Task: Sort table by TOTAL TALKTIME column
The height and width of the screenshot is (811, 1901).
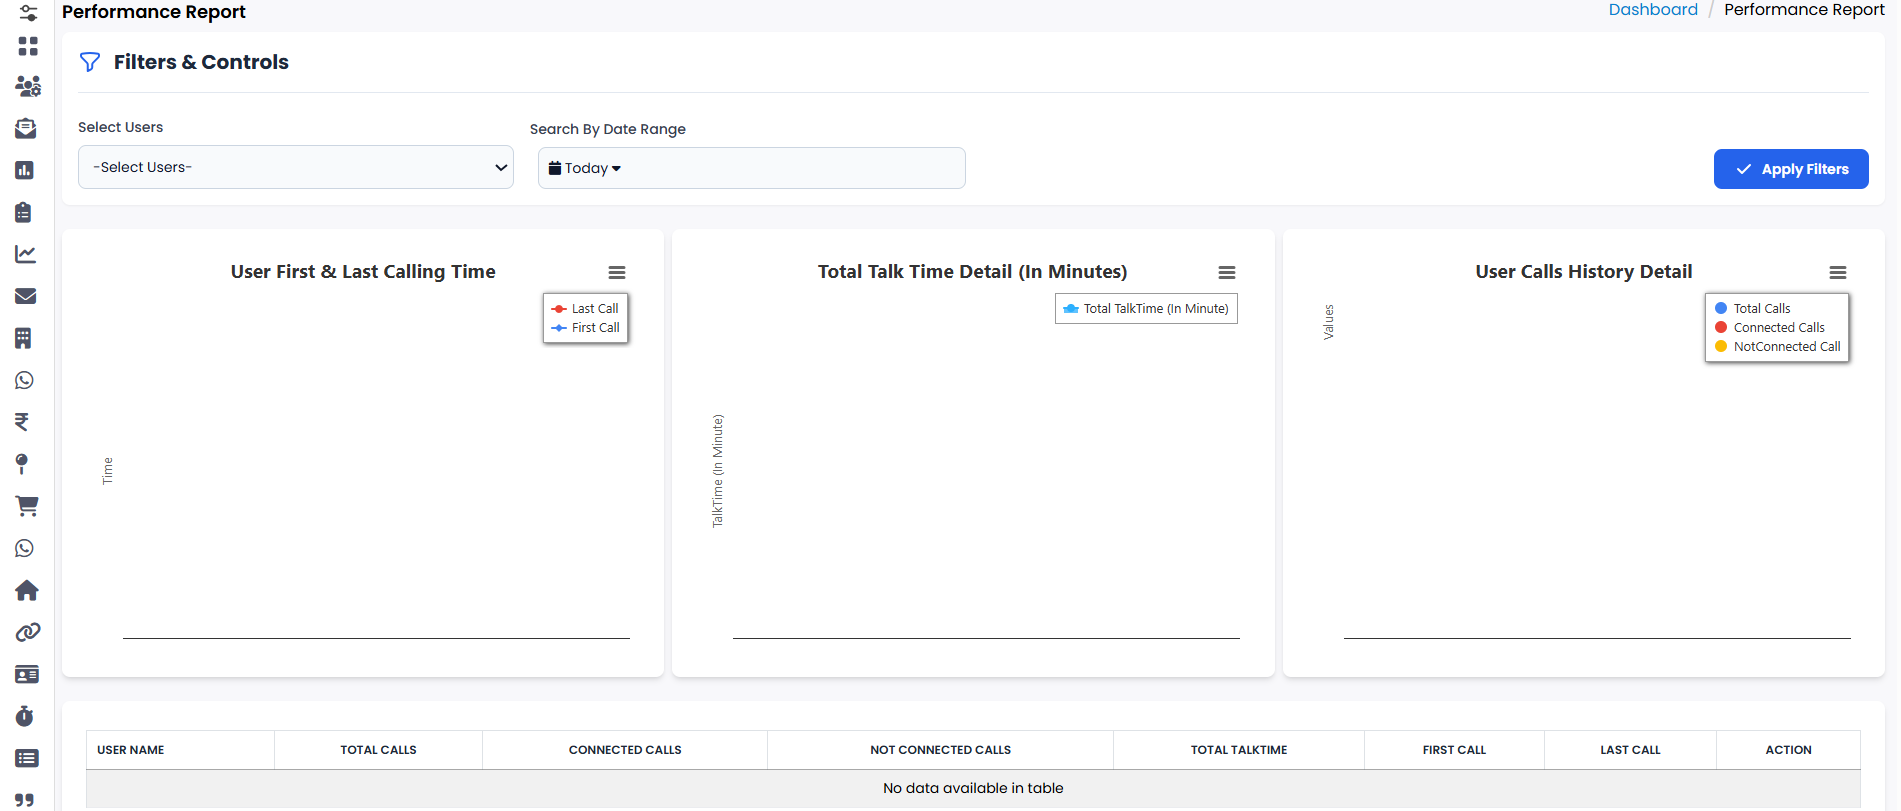Action: point(1239,750)
